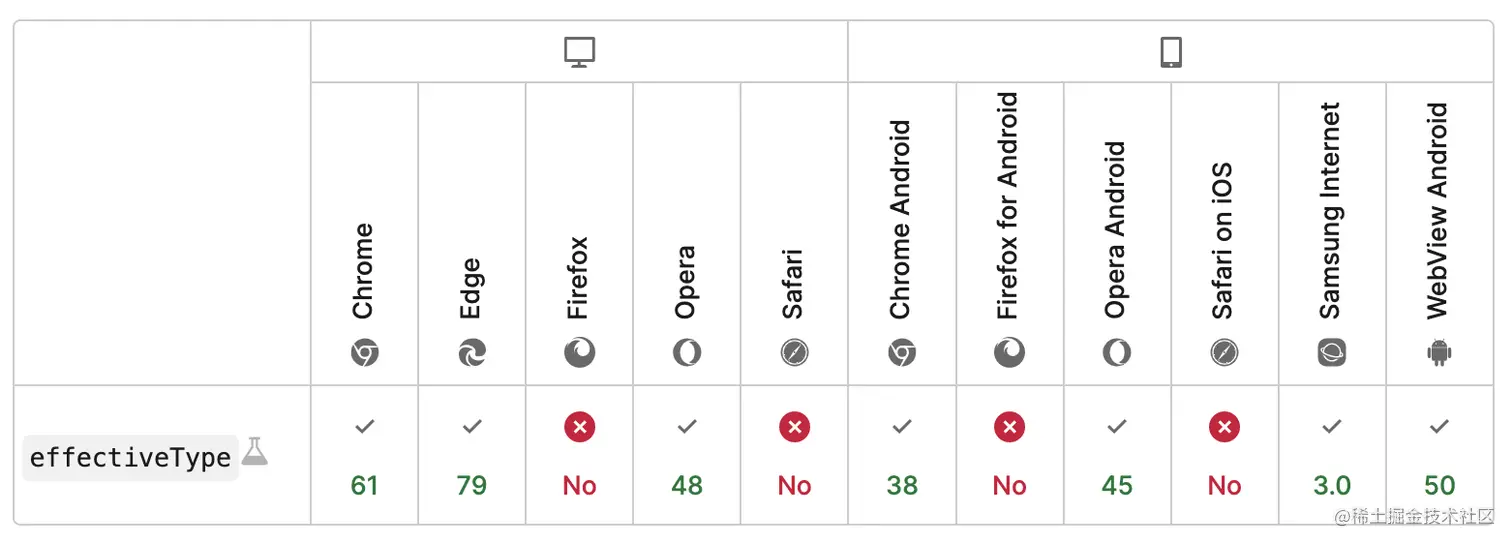Expand Edge version 79 support cell
Image resolution: width=1512 pixels, height=544 pixels.
point(472,485)
